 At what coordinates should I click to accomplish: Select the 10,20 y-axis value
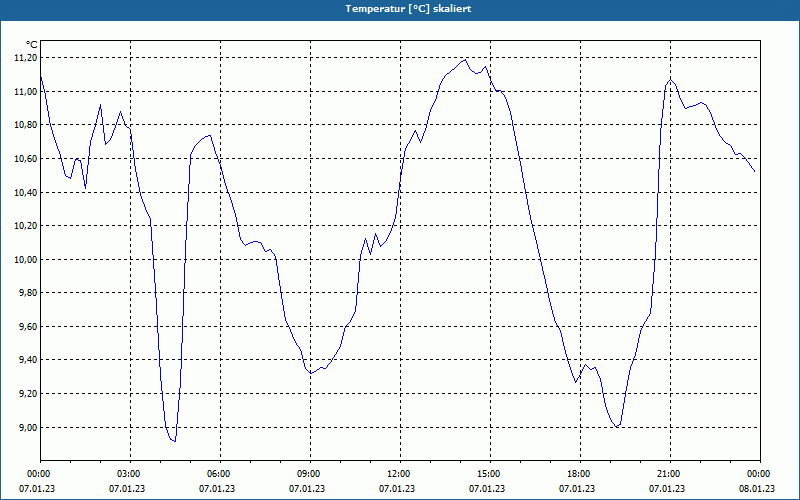(26, 226)
